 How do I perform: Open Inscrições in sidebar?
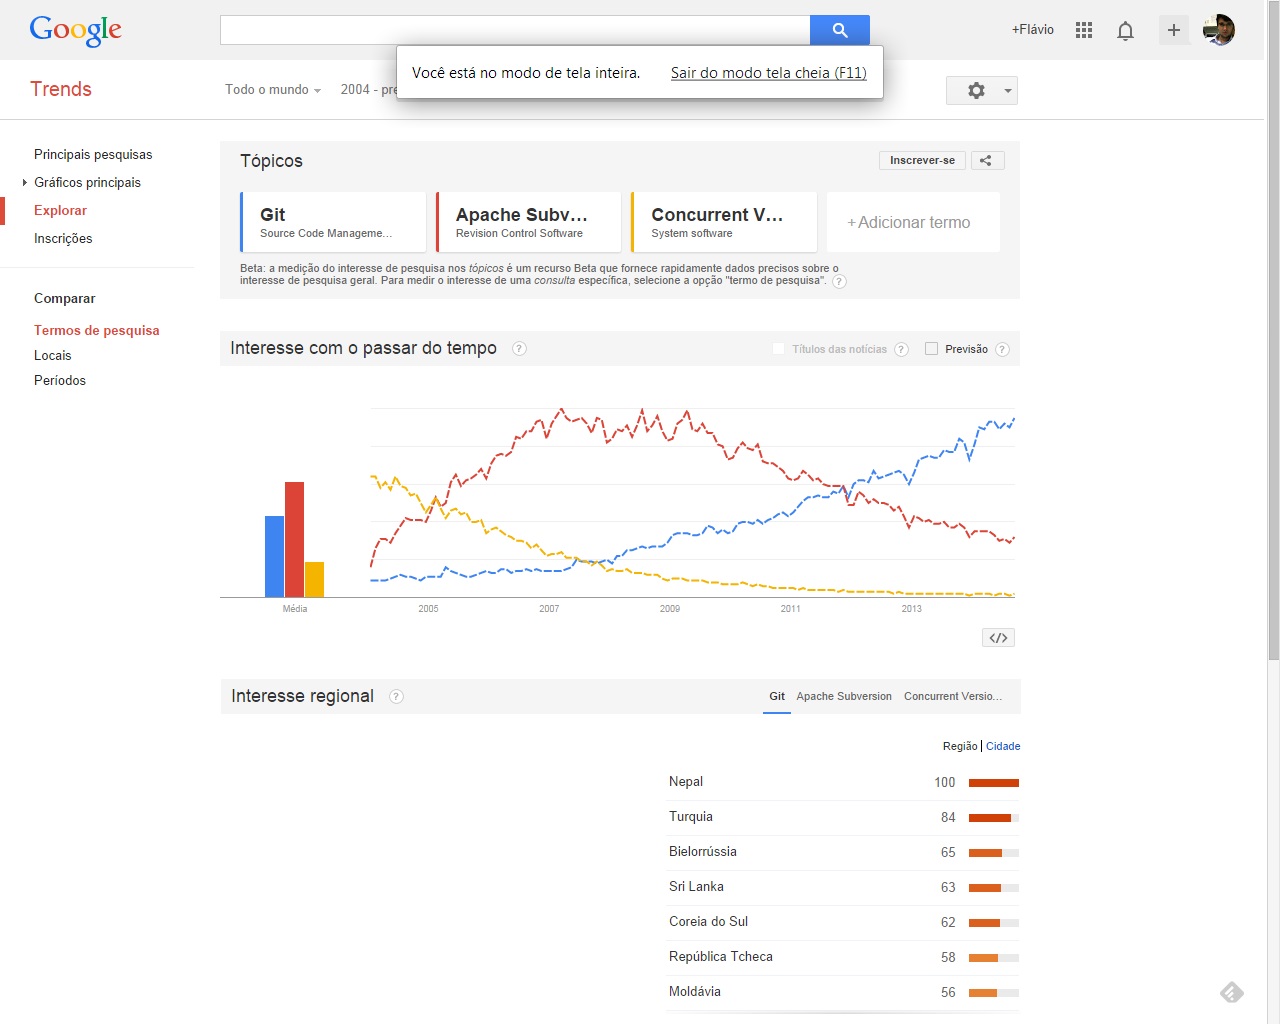pyautogui.click(x=63, y=238)
